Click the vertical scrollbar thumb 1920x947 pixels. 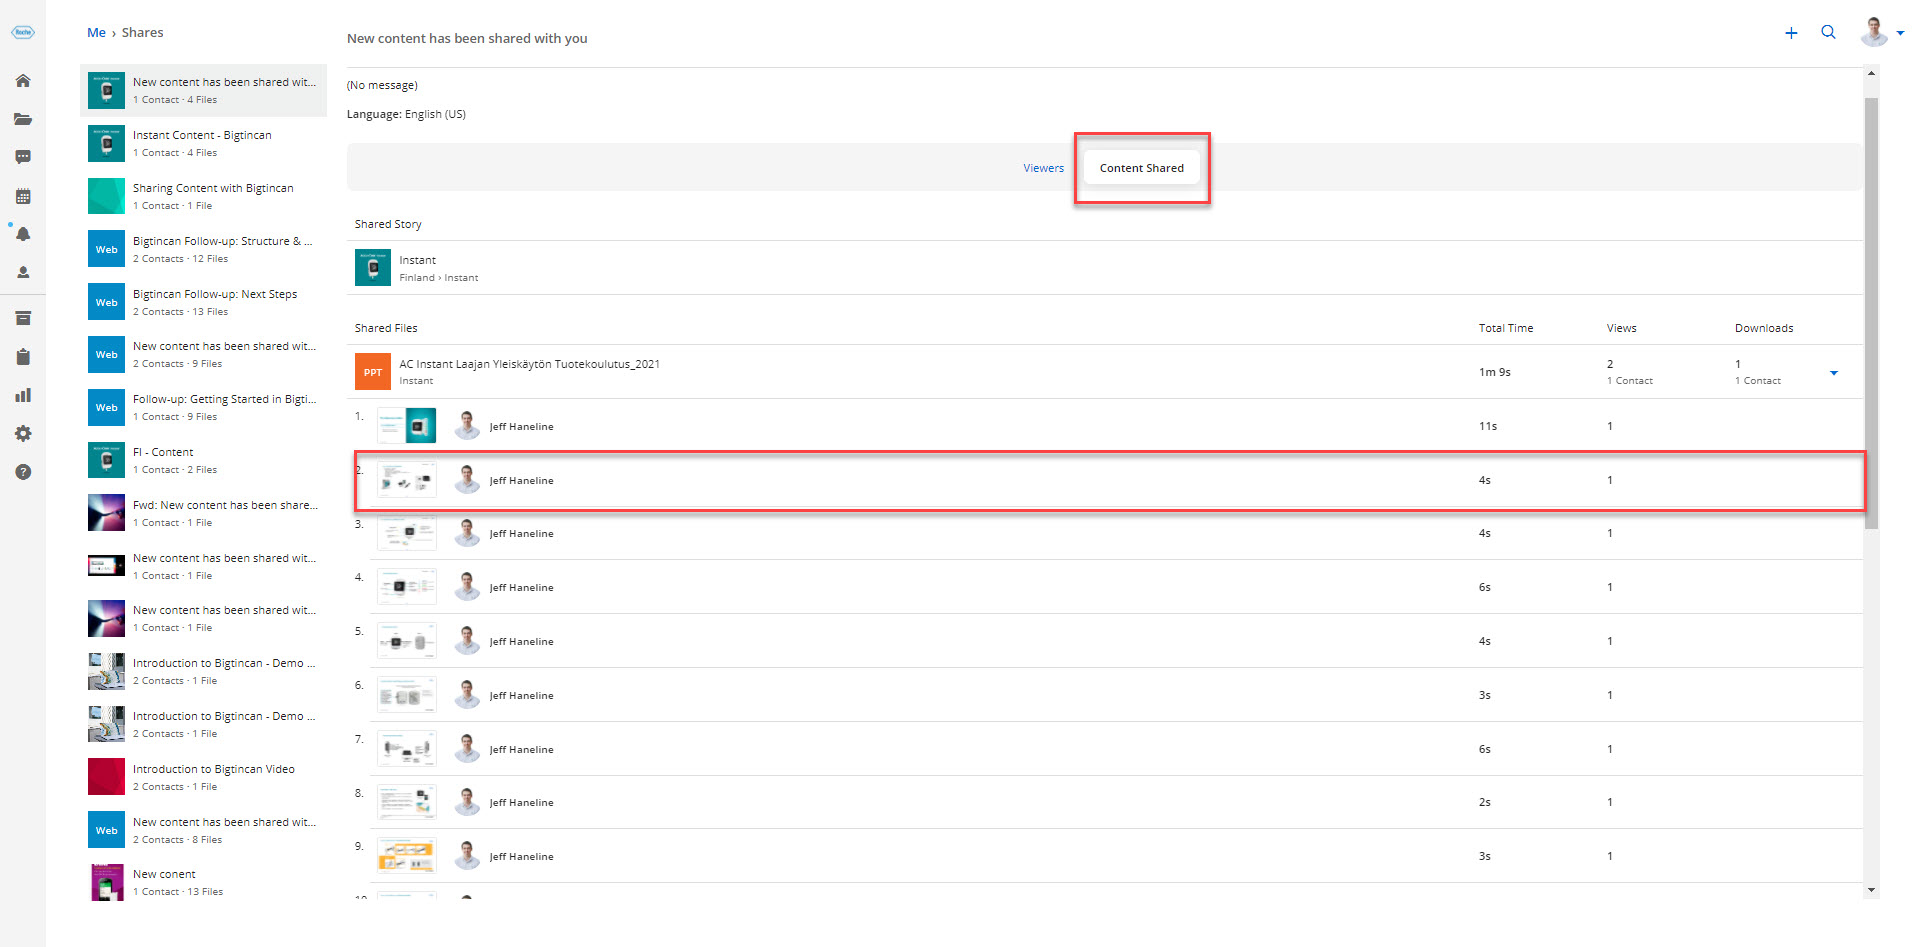coord(1871,313)
